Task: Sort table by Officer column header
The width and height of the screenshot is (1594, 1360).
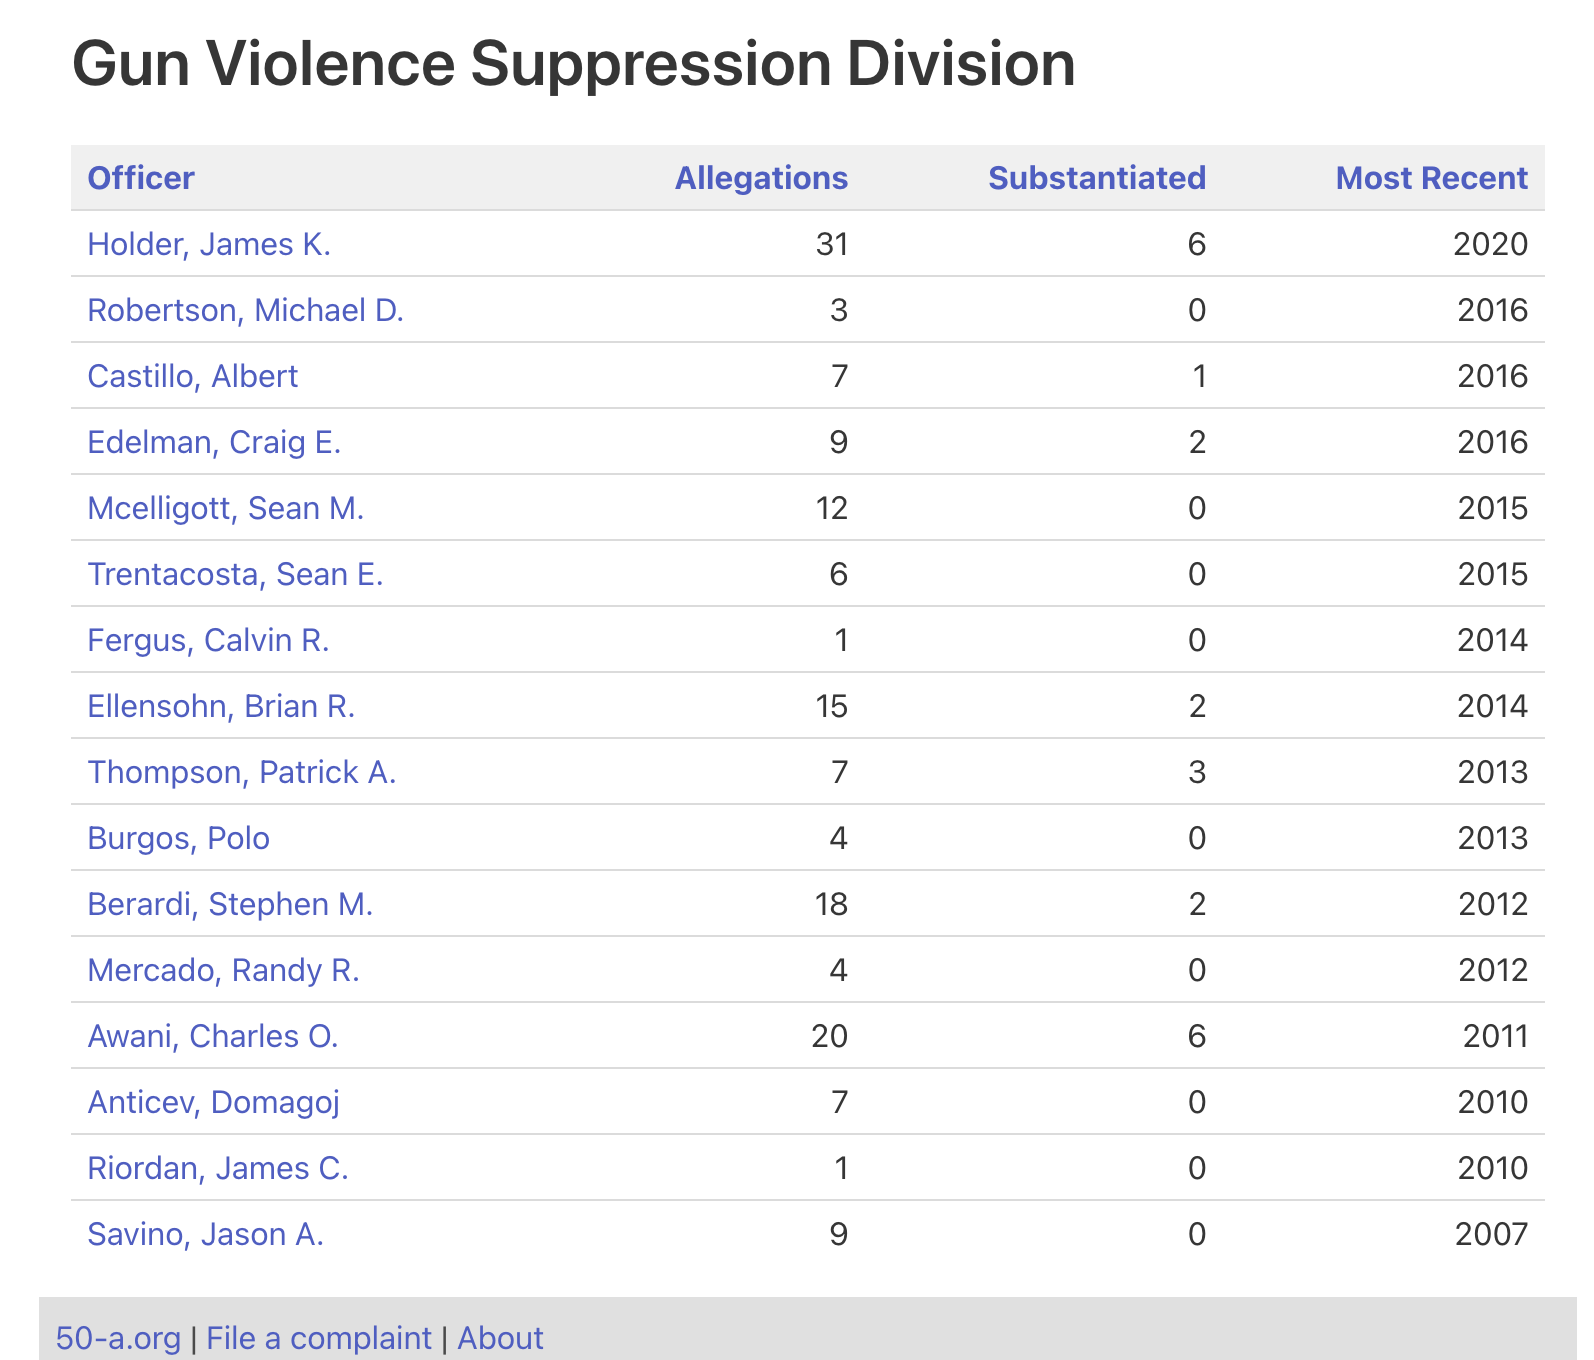Action: 141,178
